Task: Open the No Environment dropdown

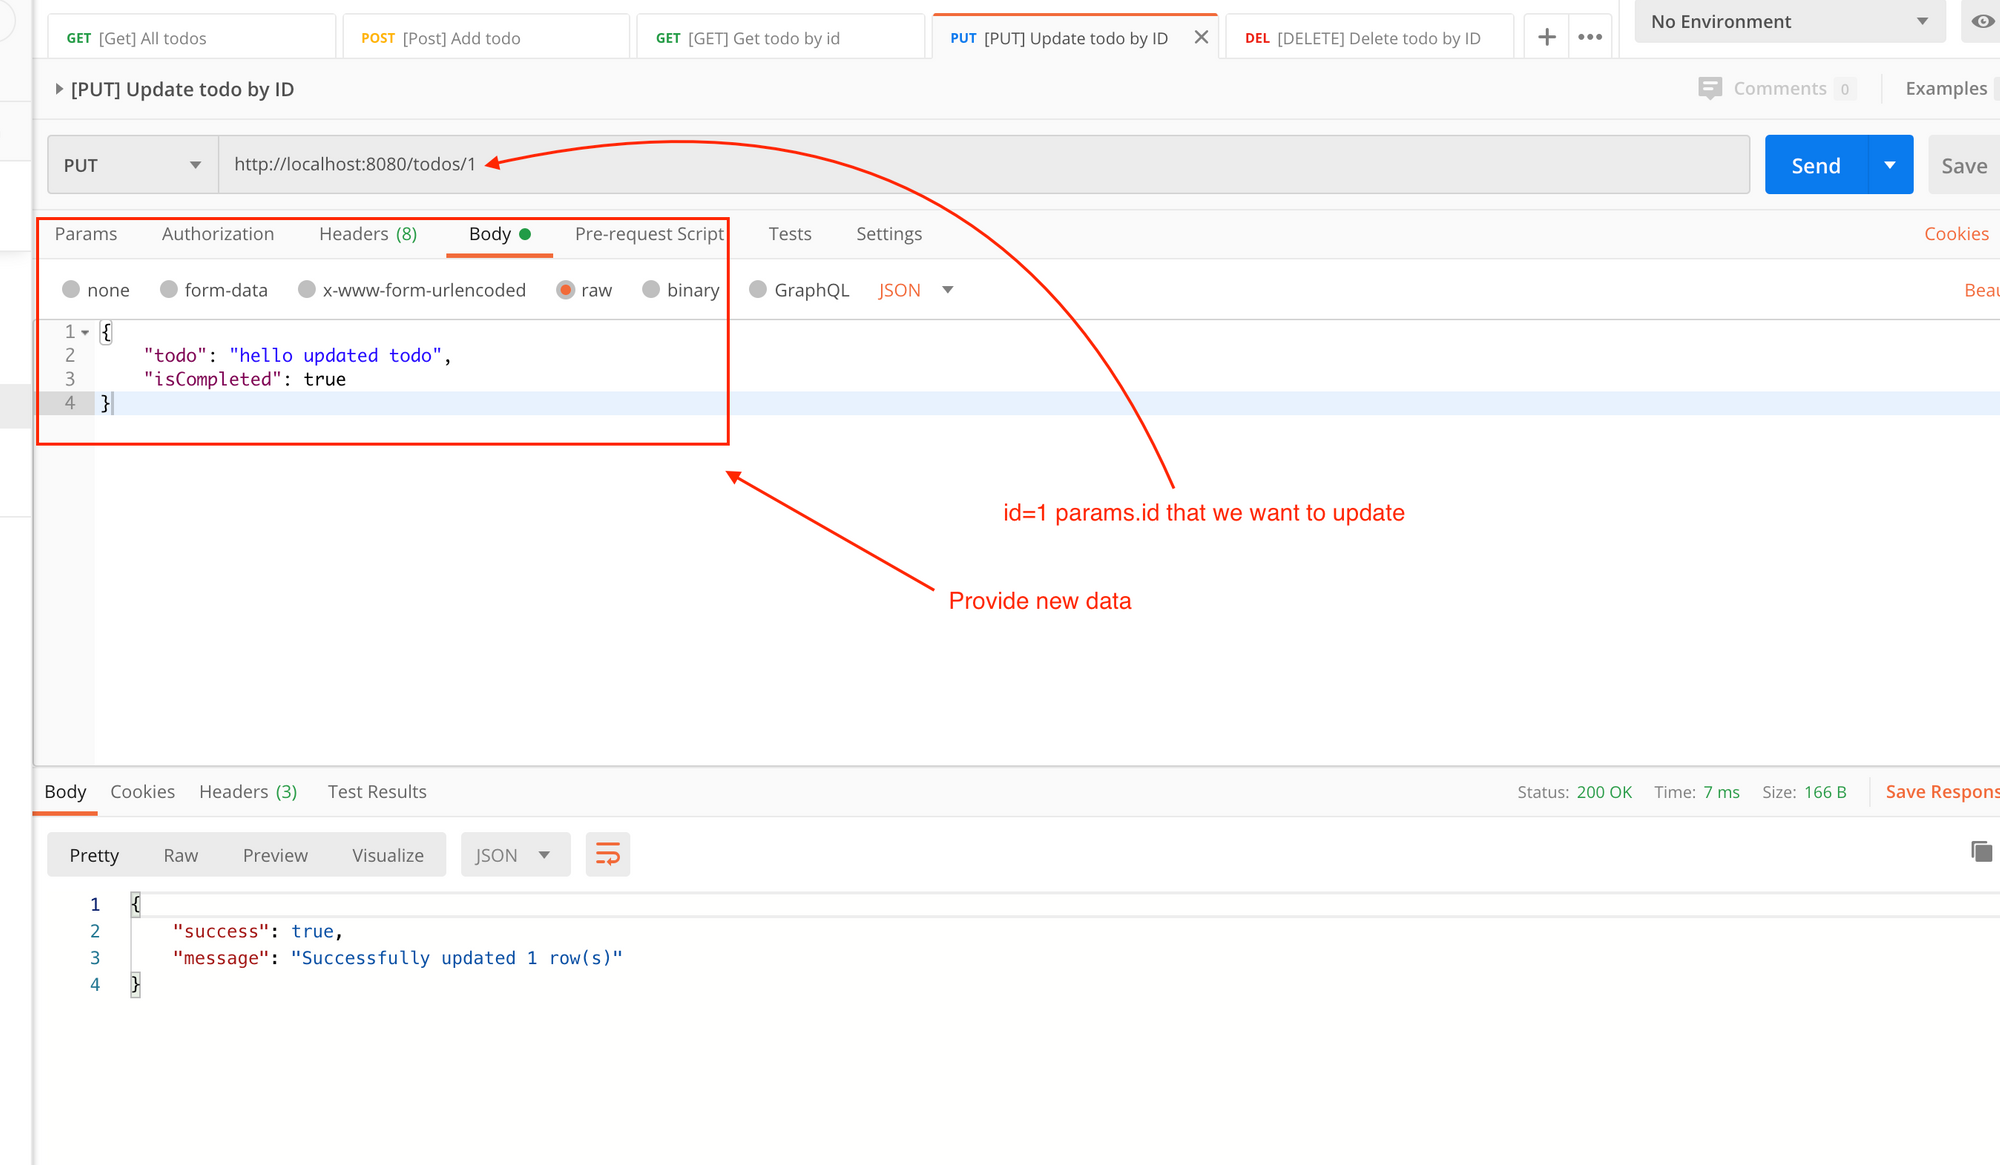Action: pyautogui.click(x=1789, y=21)
